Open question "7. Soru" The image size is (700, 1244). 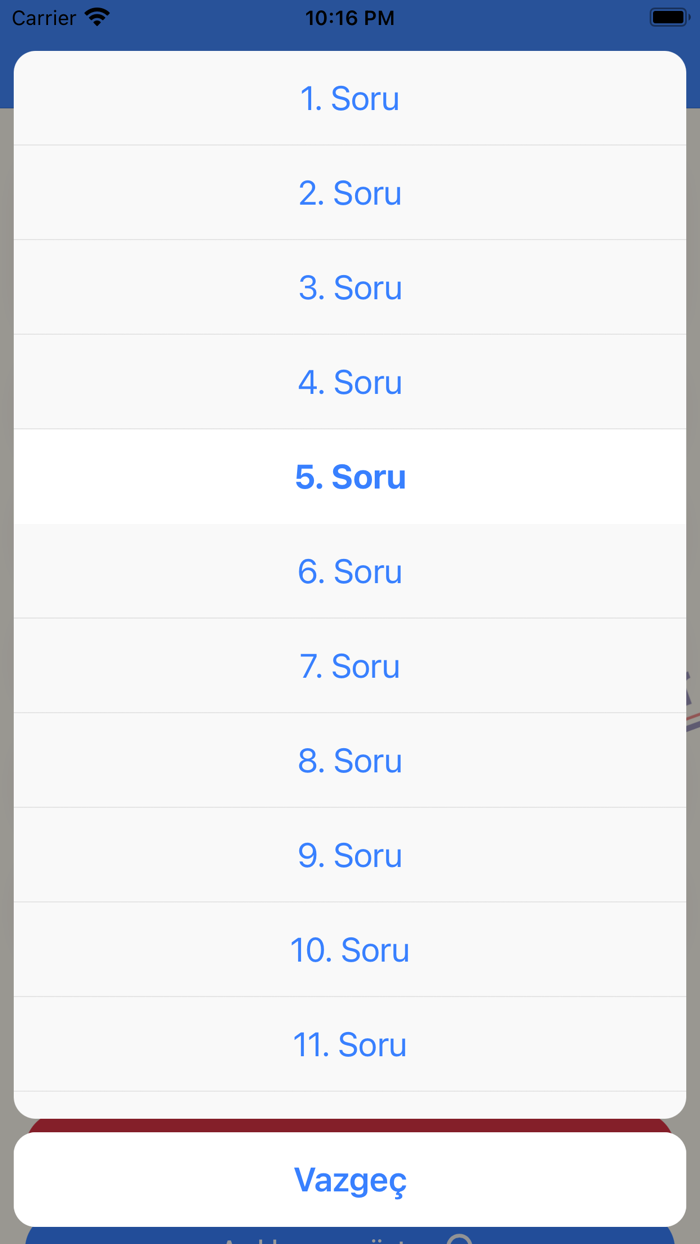[350, 666]
